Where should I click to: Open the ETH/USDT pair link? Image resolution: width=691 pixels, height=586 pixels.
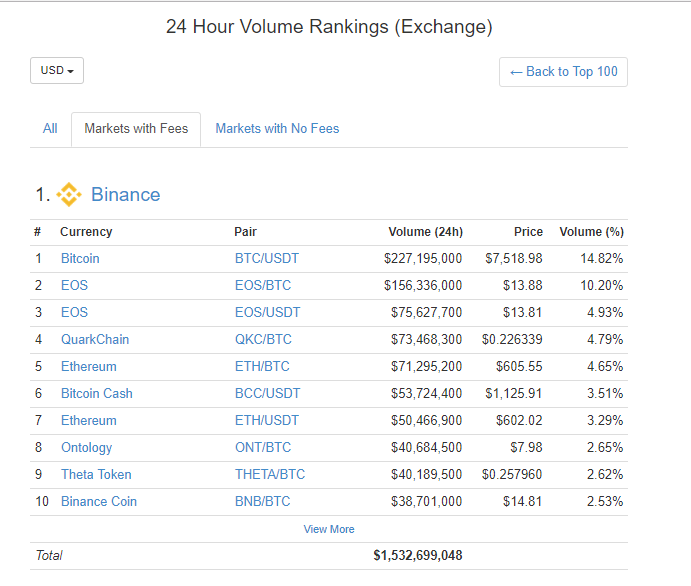pyautogui.click(x=267, y=421)
